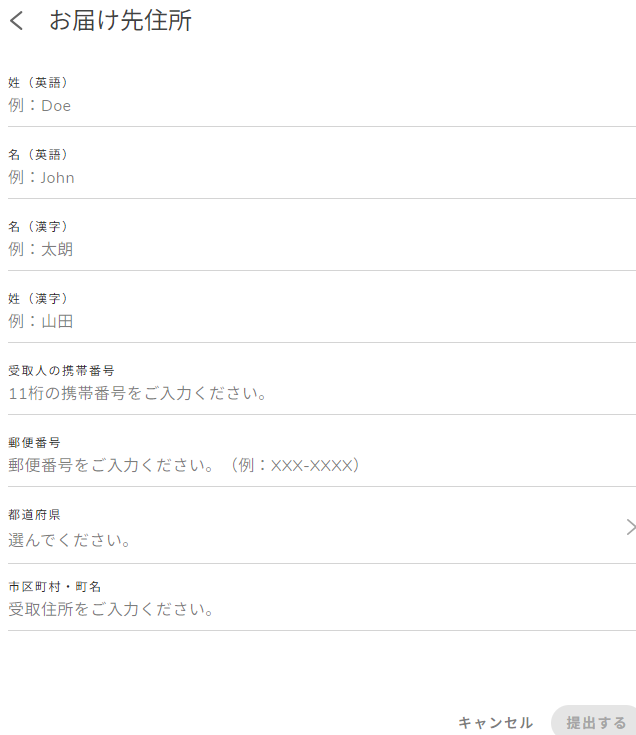Click the postal code XXX-XXXX input field
636x735 pixels.
tap(300, 465)
